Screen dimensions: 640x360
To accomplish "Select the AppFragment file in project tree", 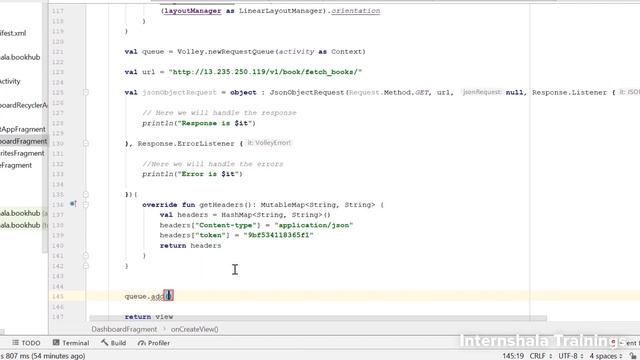I will tap(23, 129).
